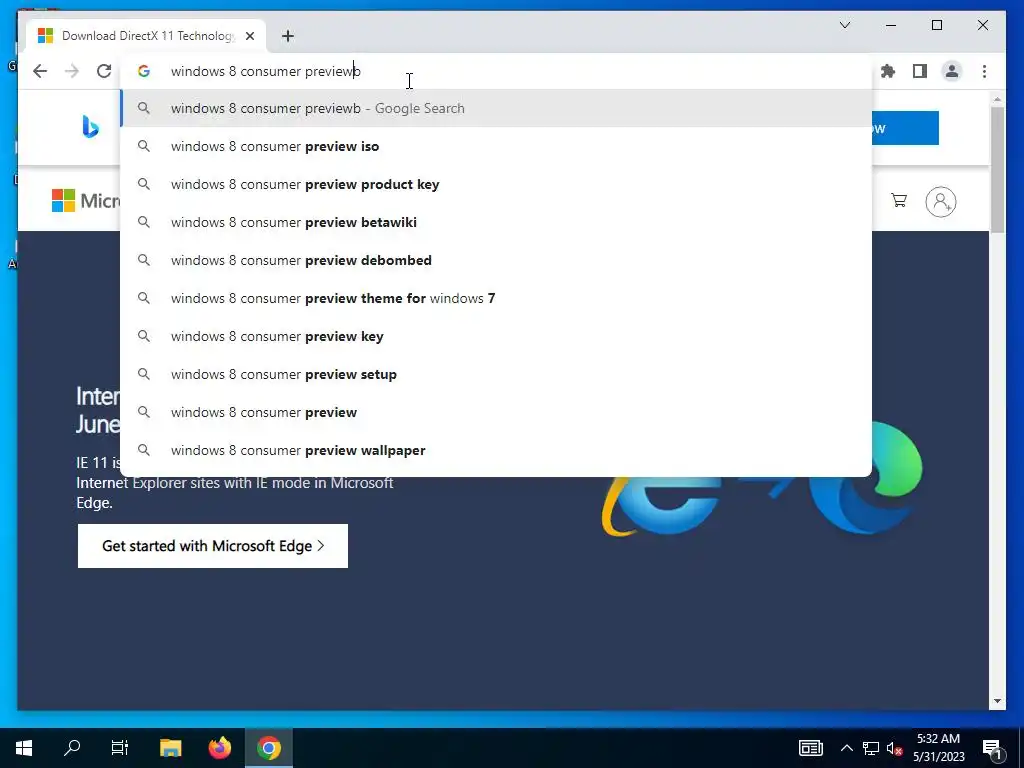Open clock showing 5:32 AM
Image resolution: width=1024 pixels, height=768 pixels.
click(x=938, y=748)
